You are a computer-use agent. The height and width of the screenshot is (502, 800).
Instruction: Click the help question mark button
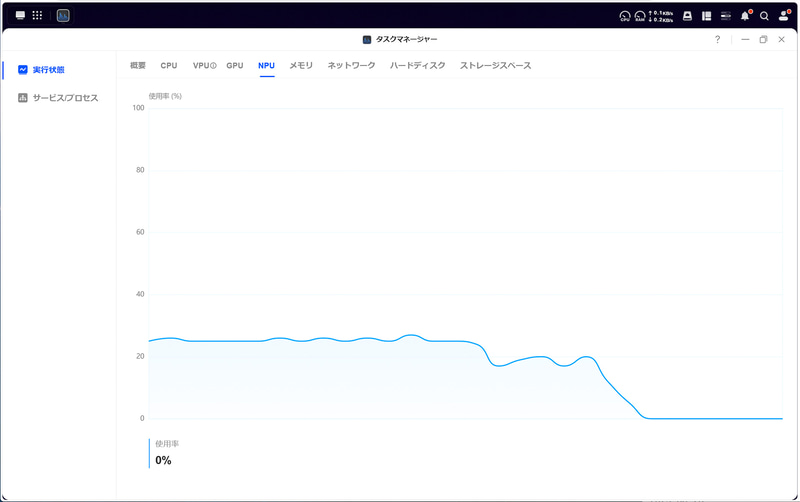click(717, 40)
